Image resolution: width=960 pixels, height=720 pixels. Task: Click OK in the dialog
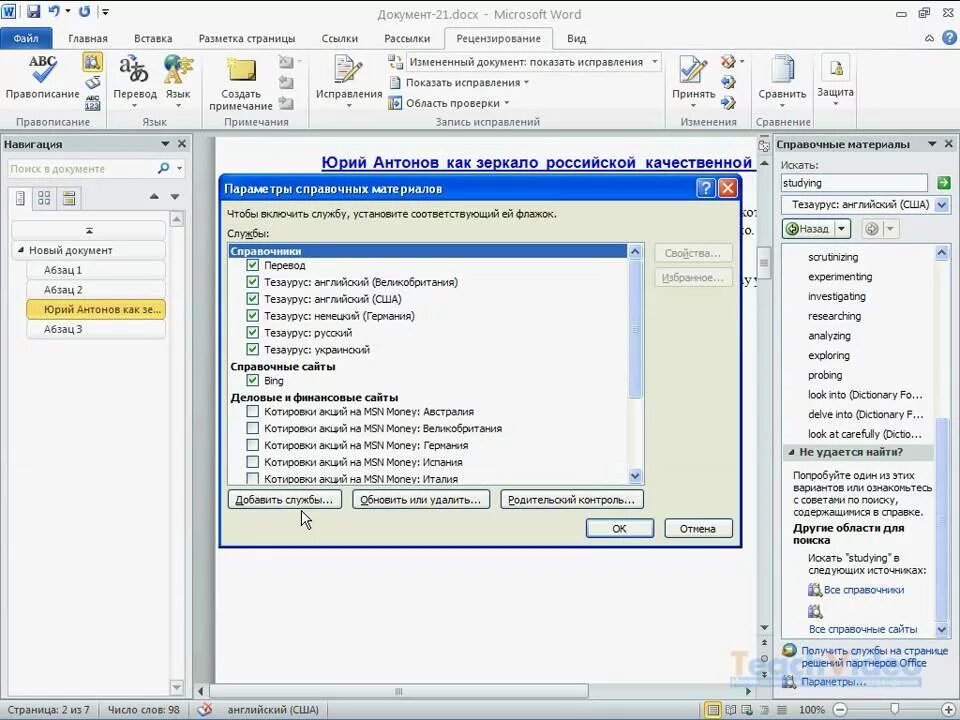tap(620, 528)
